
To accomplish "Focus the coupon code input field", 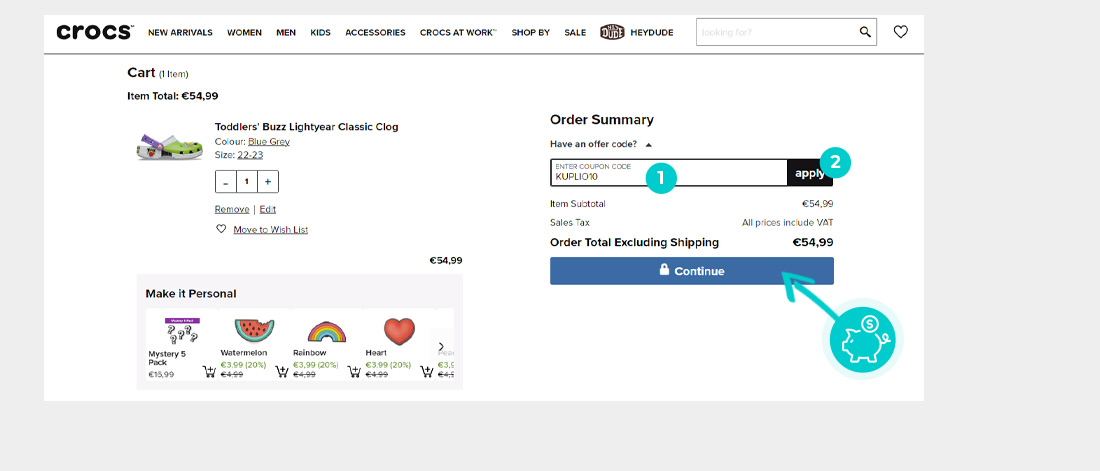I will point(669,173).
